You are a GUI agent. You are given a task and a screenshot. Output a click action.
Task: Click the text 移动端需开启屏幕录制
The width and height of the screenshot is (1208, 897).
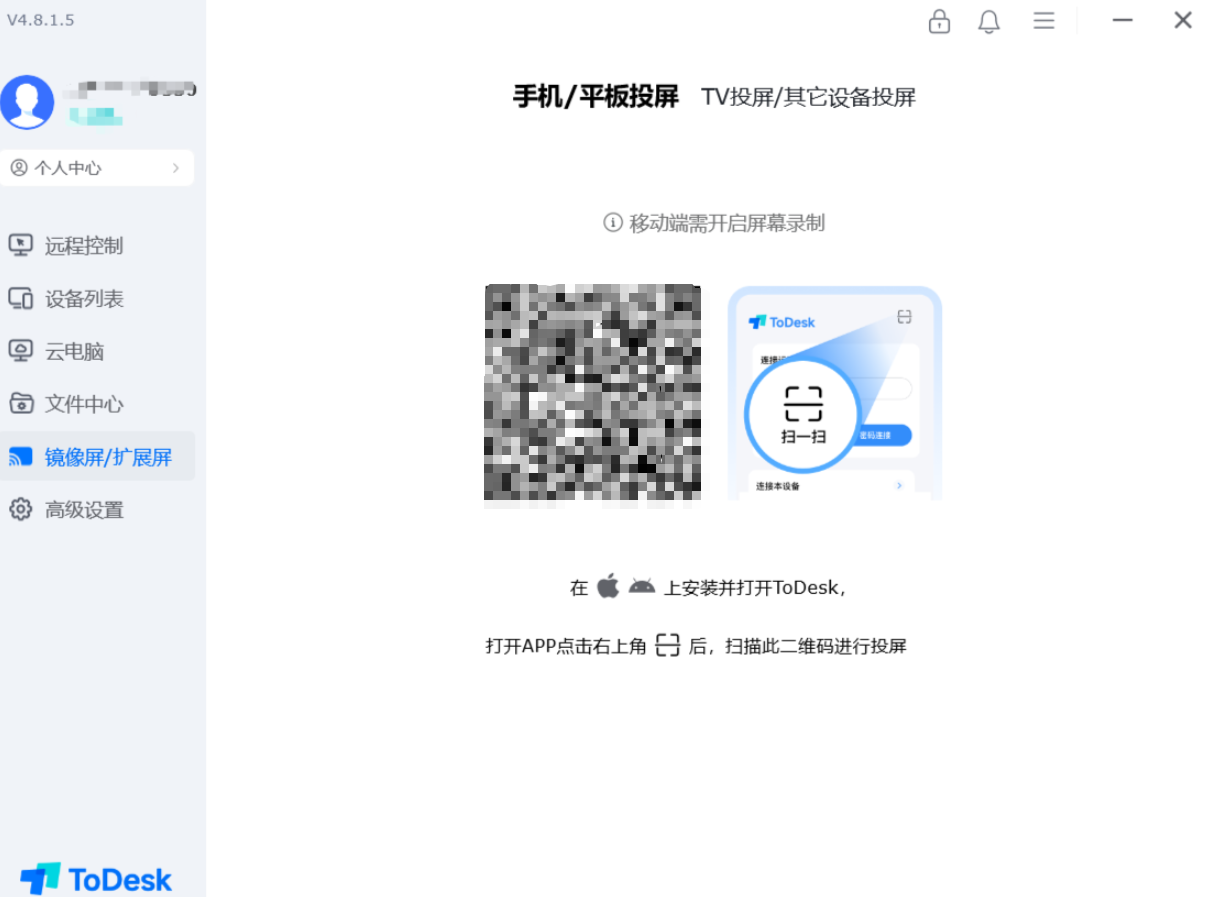point(727,223)
